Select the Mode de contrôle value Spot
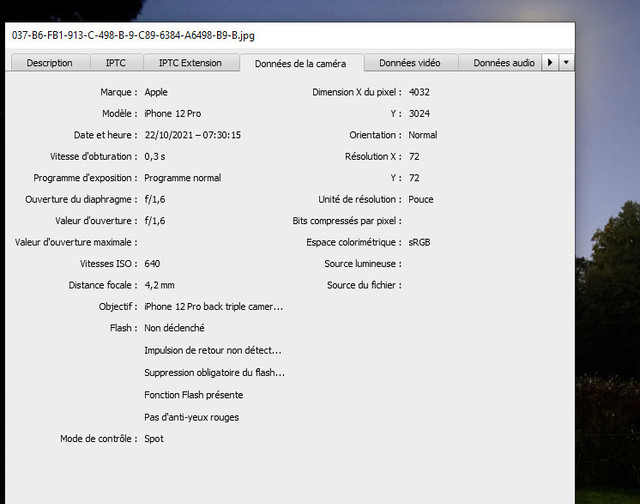The height and width of the screenshot is (504, 640). pos(154,439)
